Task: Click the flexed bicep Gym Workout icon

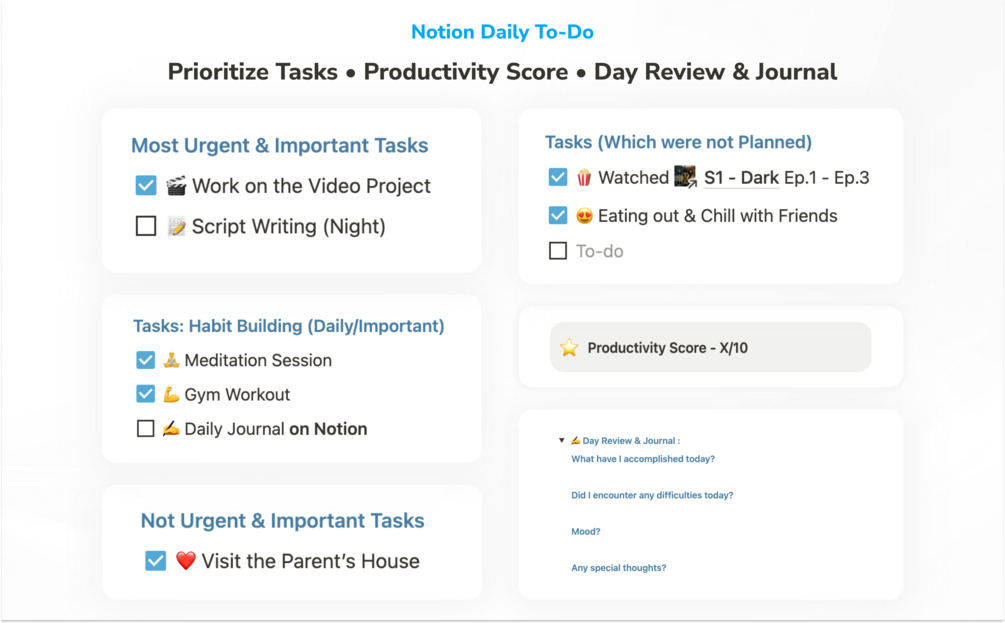Action: (x=171, y=395)
